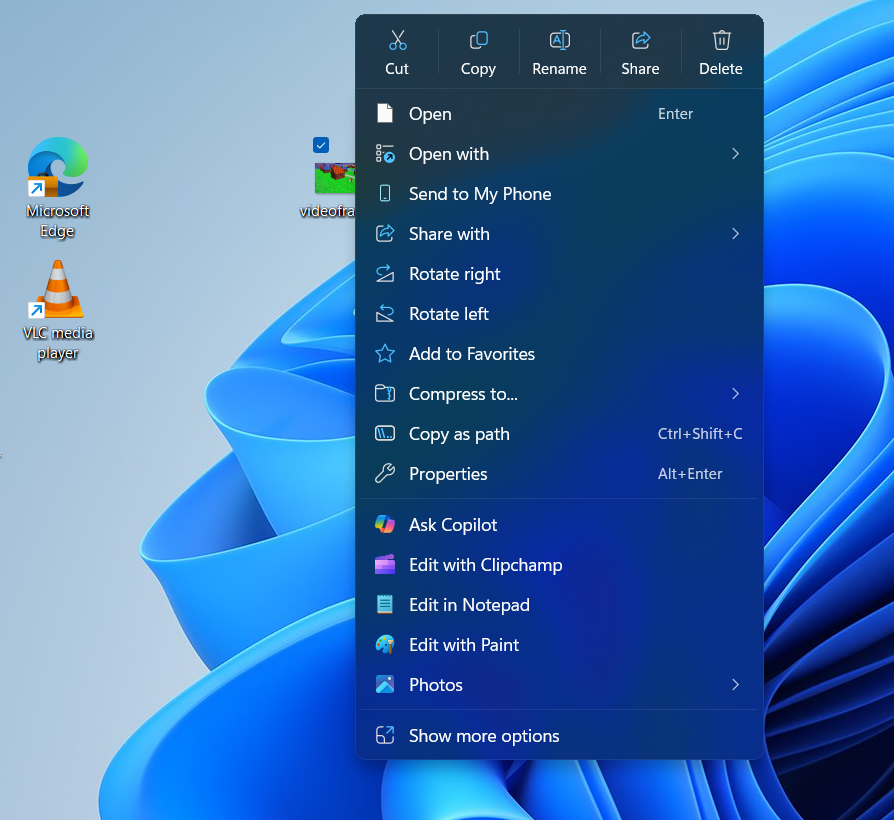The height and width of the screenshot is (820, 894).
Task: Click the Delete trash icon
Action: coord(721,40)
